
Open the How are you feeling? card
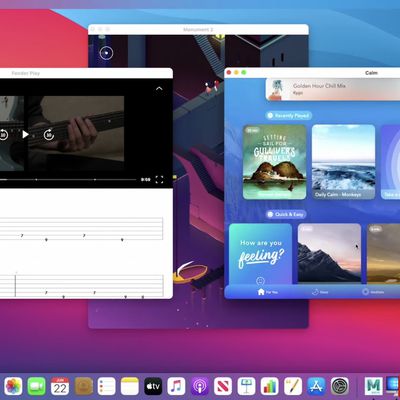tap(260, 254)
